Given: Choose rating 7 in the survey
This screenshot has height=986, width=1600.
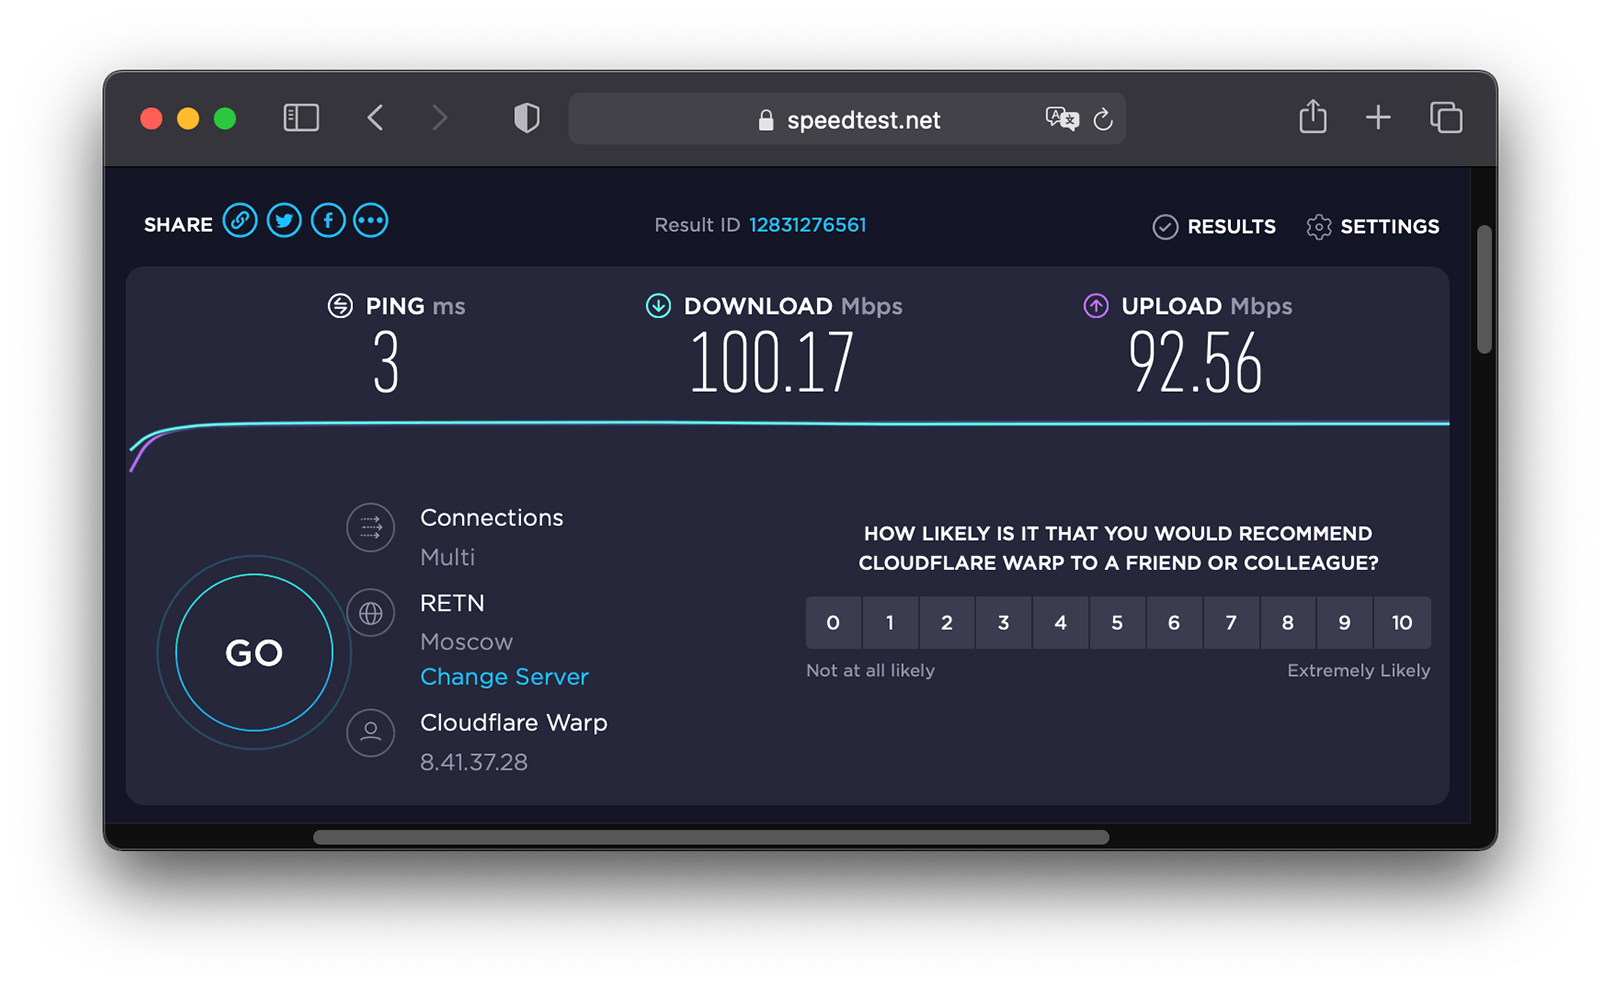Looking at the screenshot, I should tap(1231, 623).
